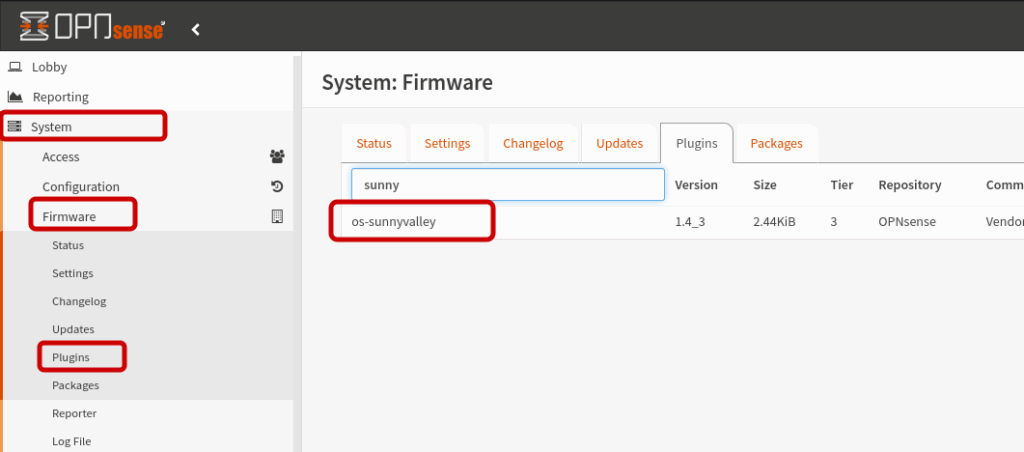The image size is (1024, 452).
Task: Open Plugins in the sidebar
Action: (x=71, y=357)
